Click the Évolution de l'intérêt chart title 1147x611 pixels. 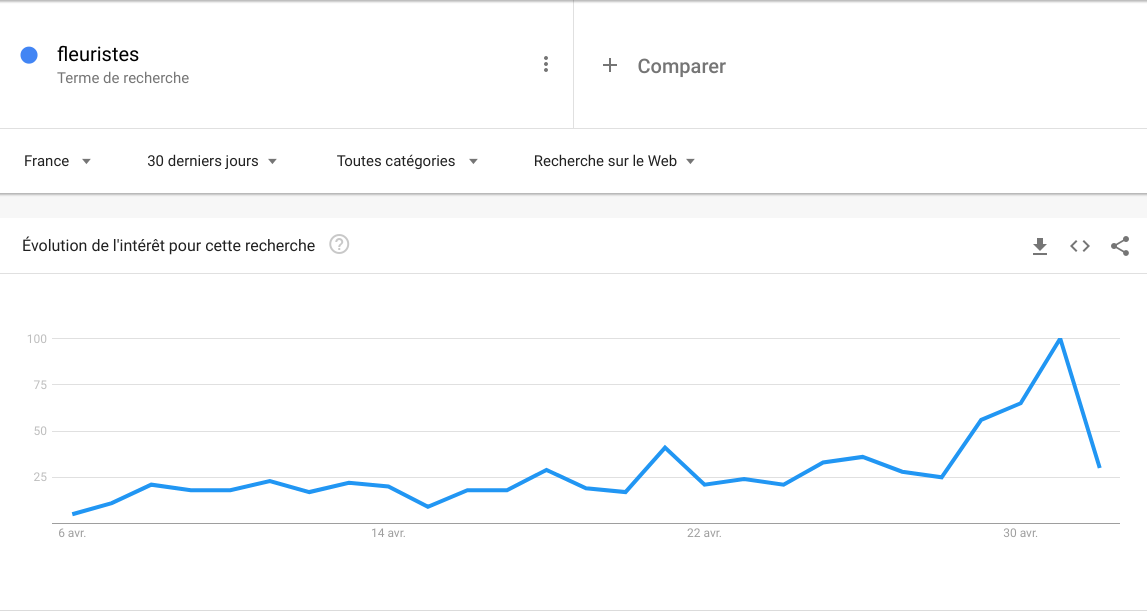click(168, 245)
